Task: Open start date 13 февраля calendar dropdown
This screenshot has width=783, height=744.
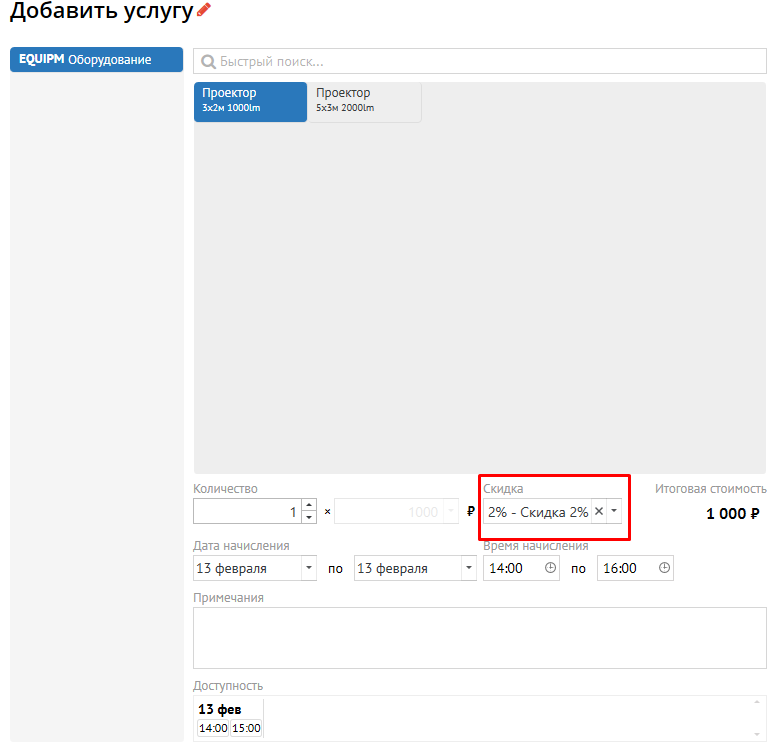Action: (x=309, y=568)
